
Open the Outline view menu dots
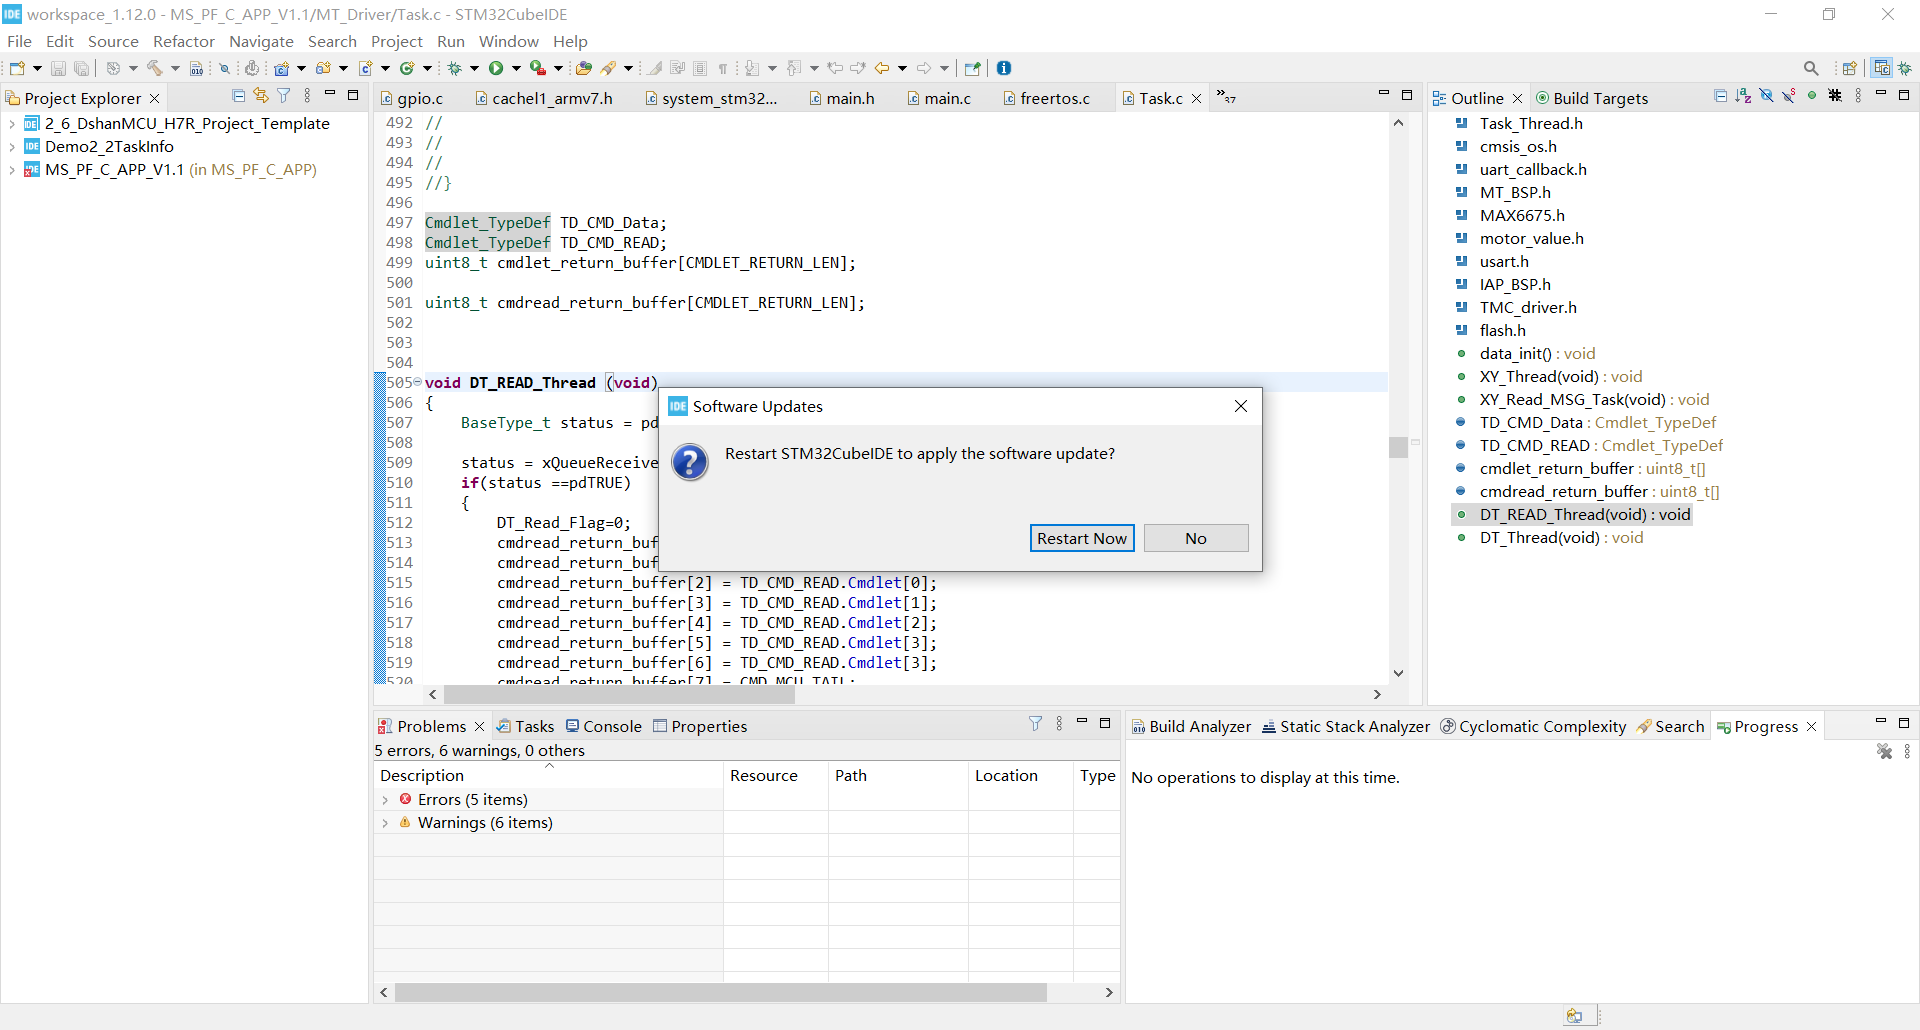click(1858, 96)
